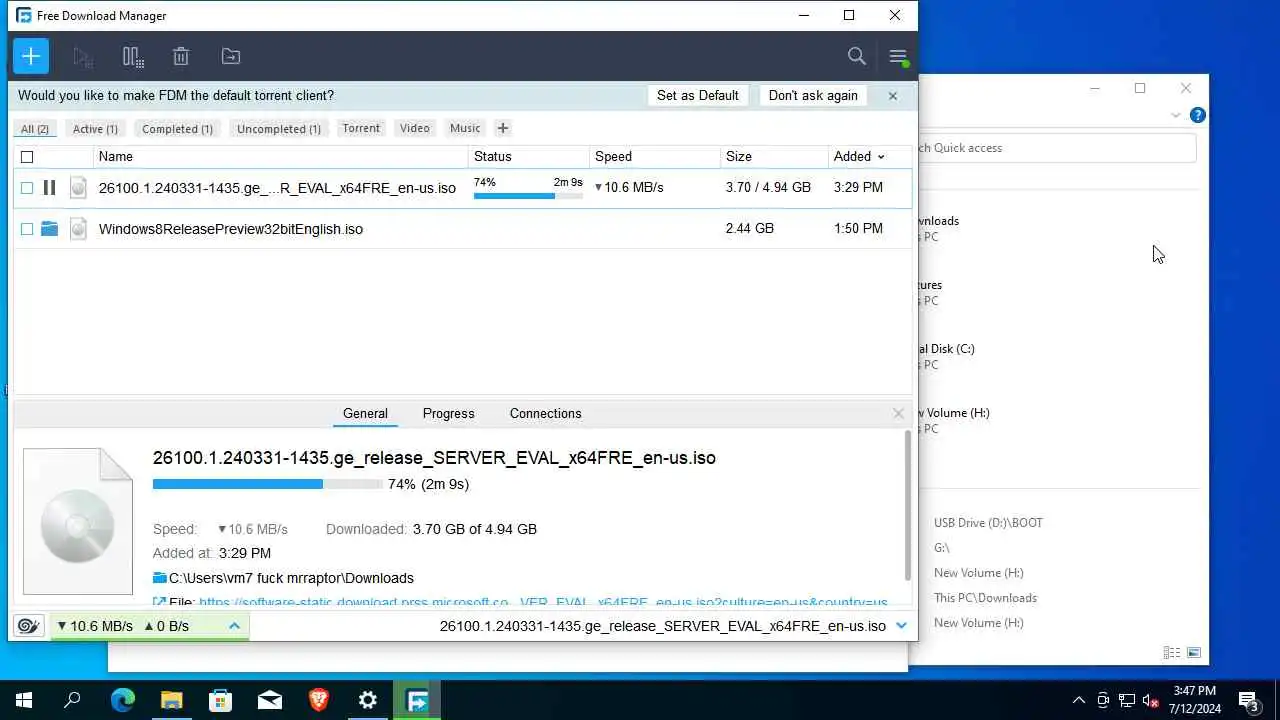The height and width of the screenshot is (720, 1280).
Task: Dismiss the default torrent client banner
Action: [x=893, y=96]
